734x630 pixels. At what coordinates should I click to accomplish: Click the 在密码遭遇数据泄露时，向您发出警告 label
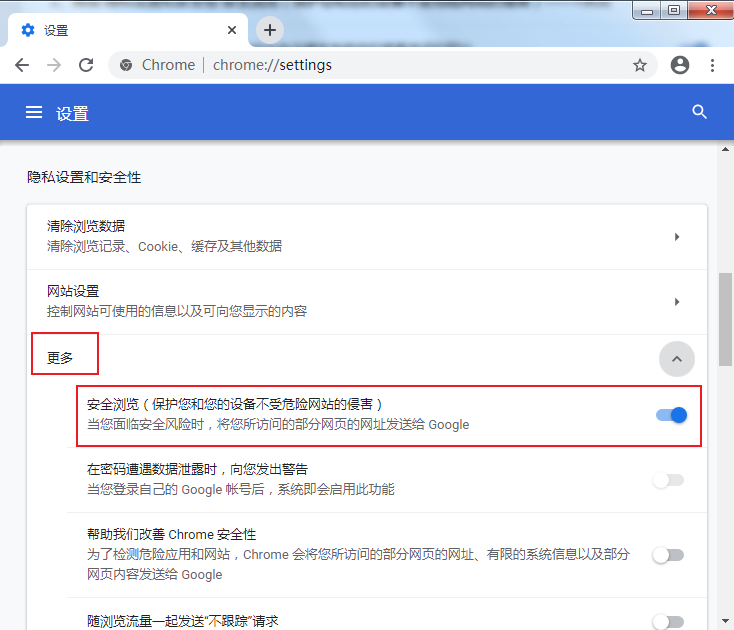197,469
